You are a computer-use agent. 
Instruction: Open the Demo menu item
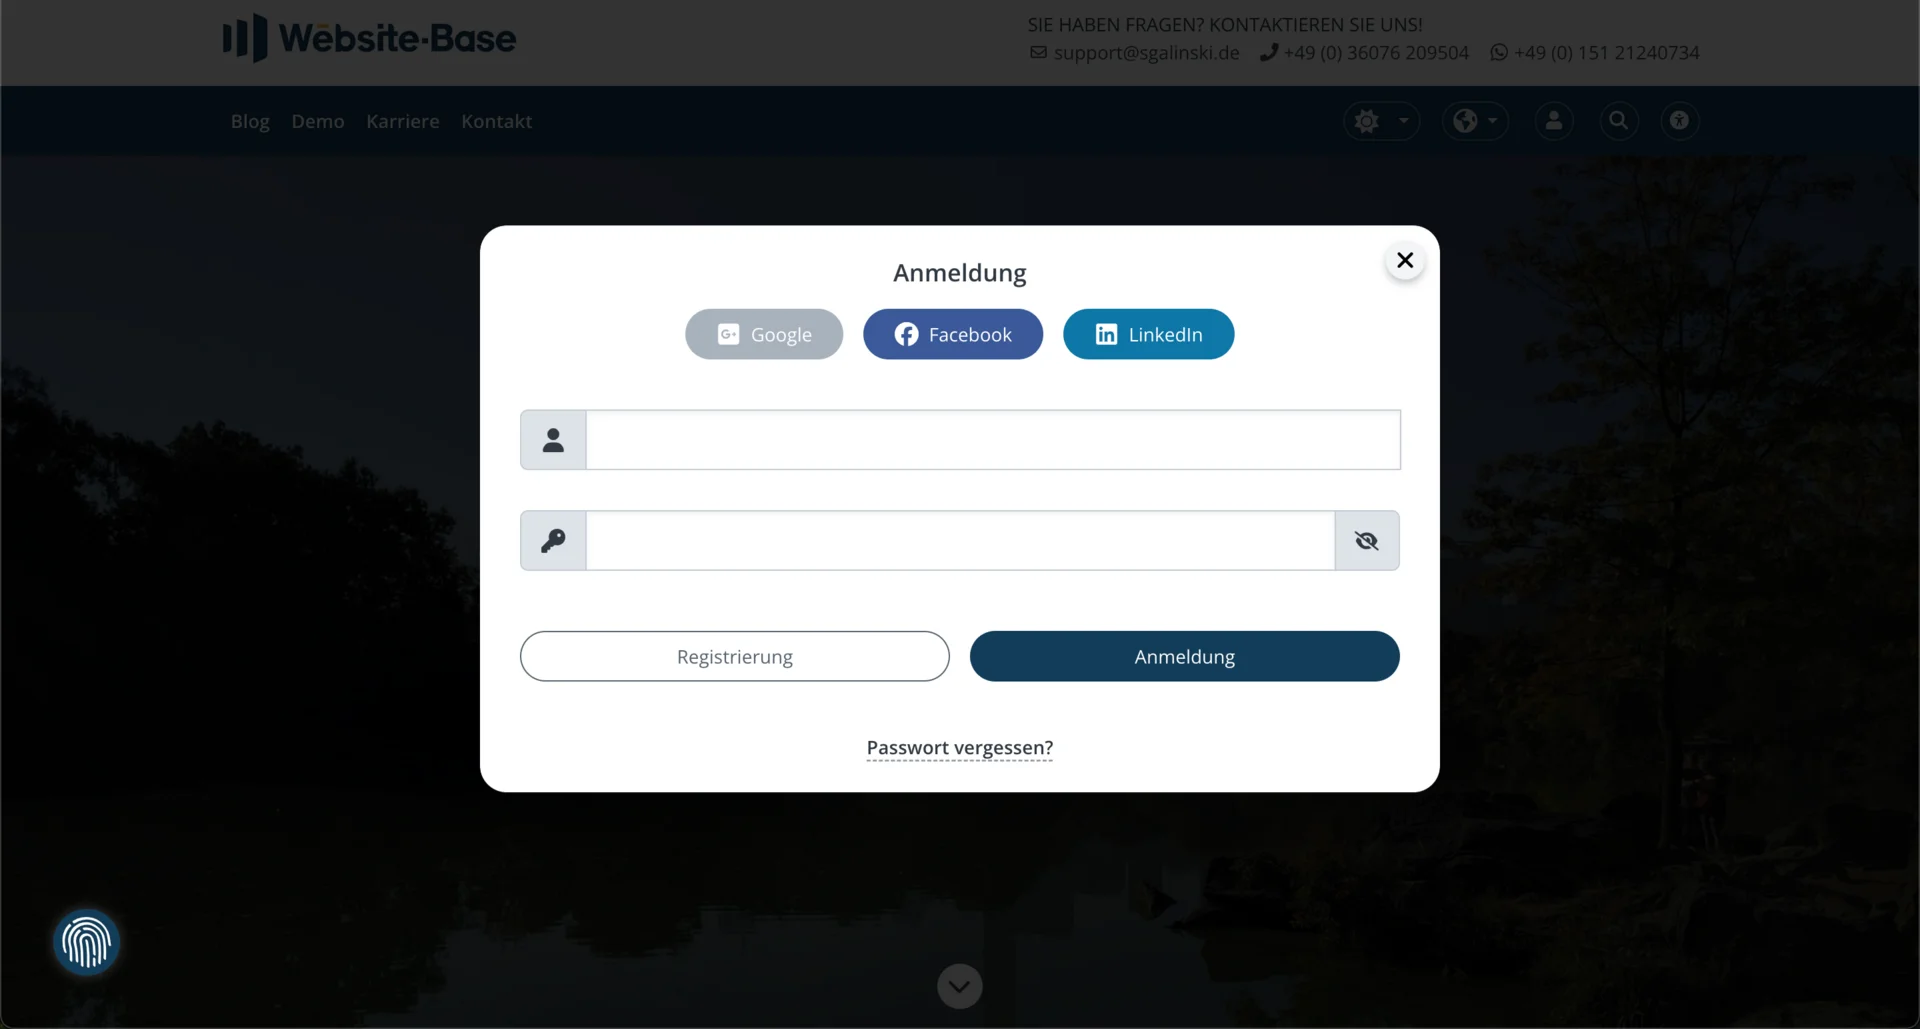[x=318, y=121]
